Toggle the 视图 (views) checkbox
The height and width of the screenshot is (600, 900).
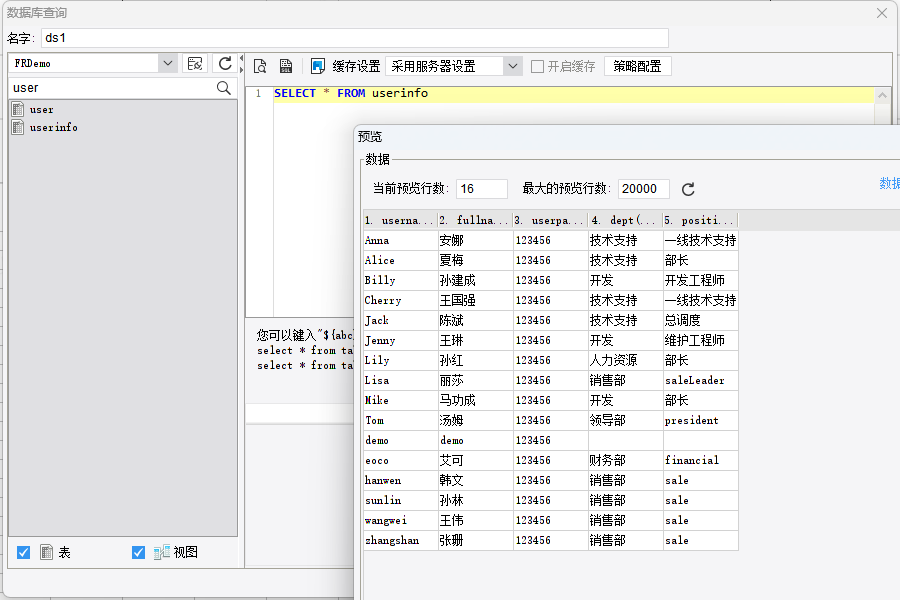coord(138,552)
